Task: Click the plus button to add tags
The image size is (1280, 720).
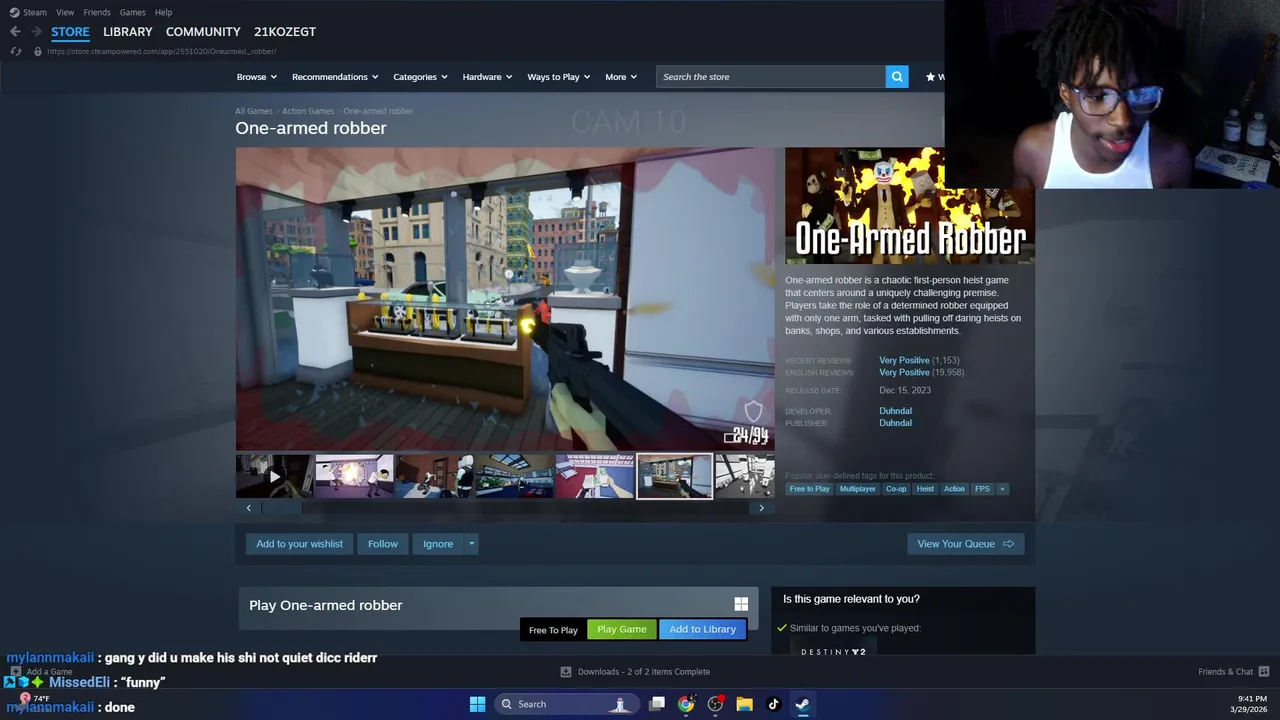Action: coord(1002,489)
